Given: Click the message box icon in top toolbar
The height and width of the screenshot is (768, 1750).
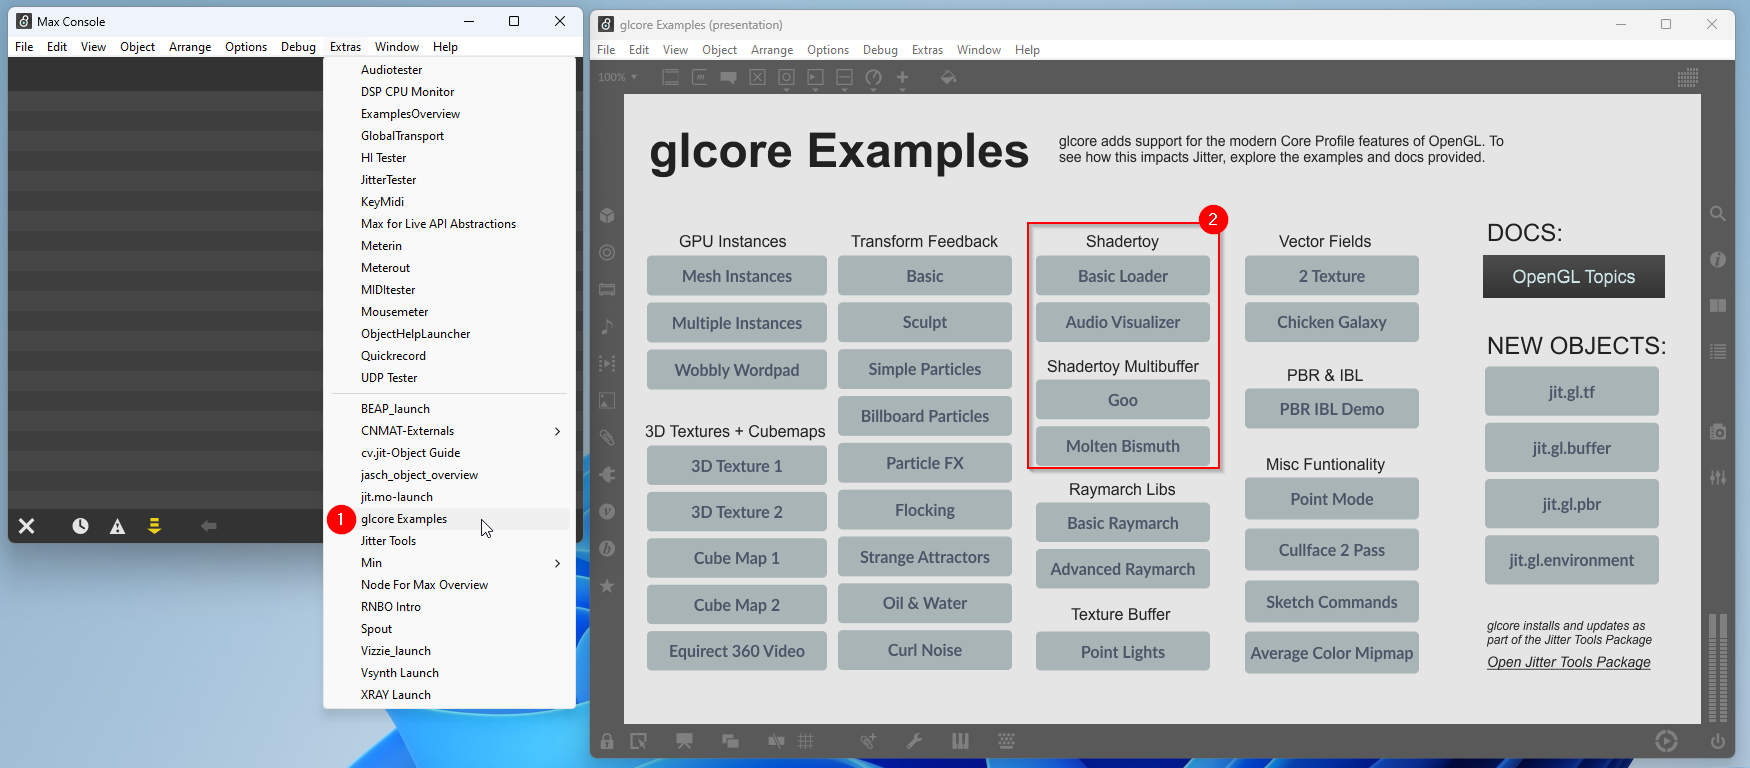Looking at the screenshot, I should coord(700,77).
